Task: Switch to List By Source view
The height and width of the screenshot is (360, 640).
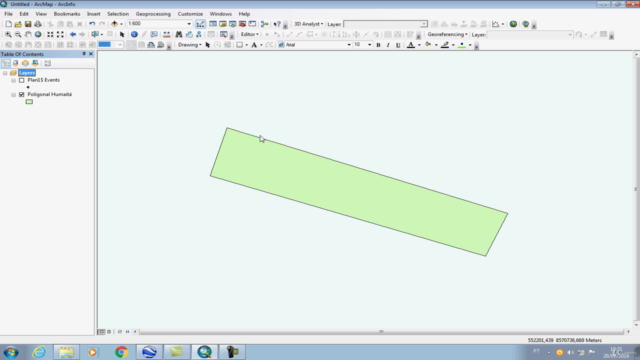Action: coord(16,63)
